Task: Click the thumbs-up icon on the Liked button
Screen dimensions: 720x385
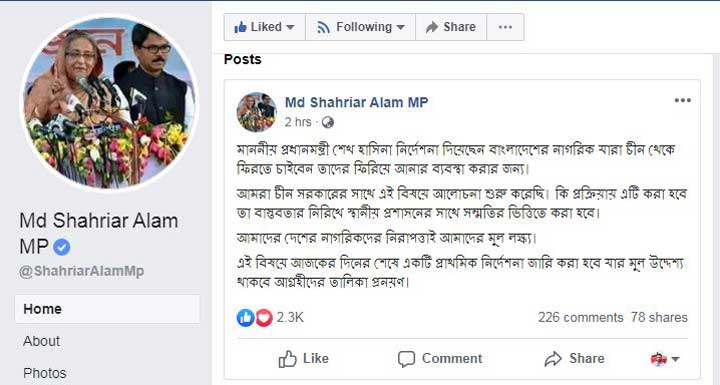Action: click(240, 27)
